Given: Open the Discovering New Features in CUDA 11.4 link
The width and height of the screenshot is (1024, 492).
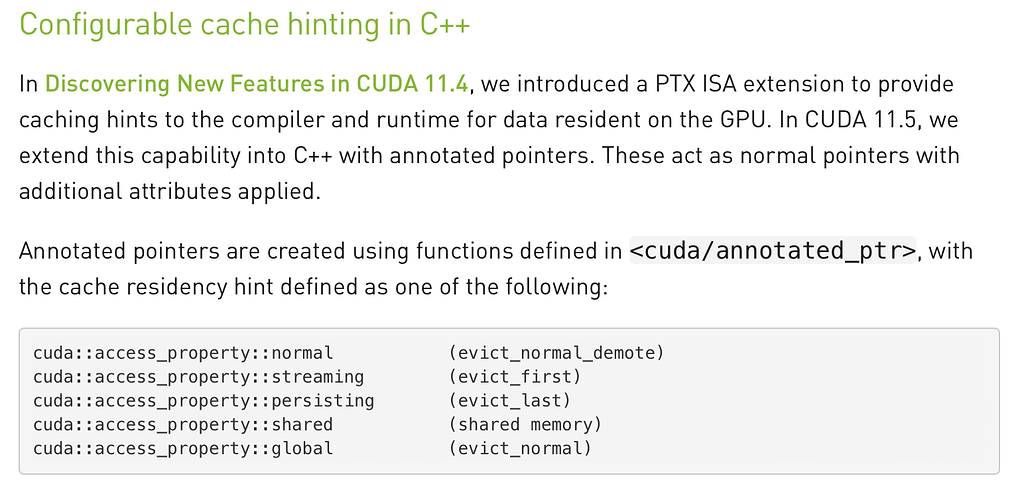Looking at the screenshot, I should coord(257,84).
